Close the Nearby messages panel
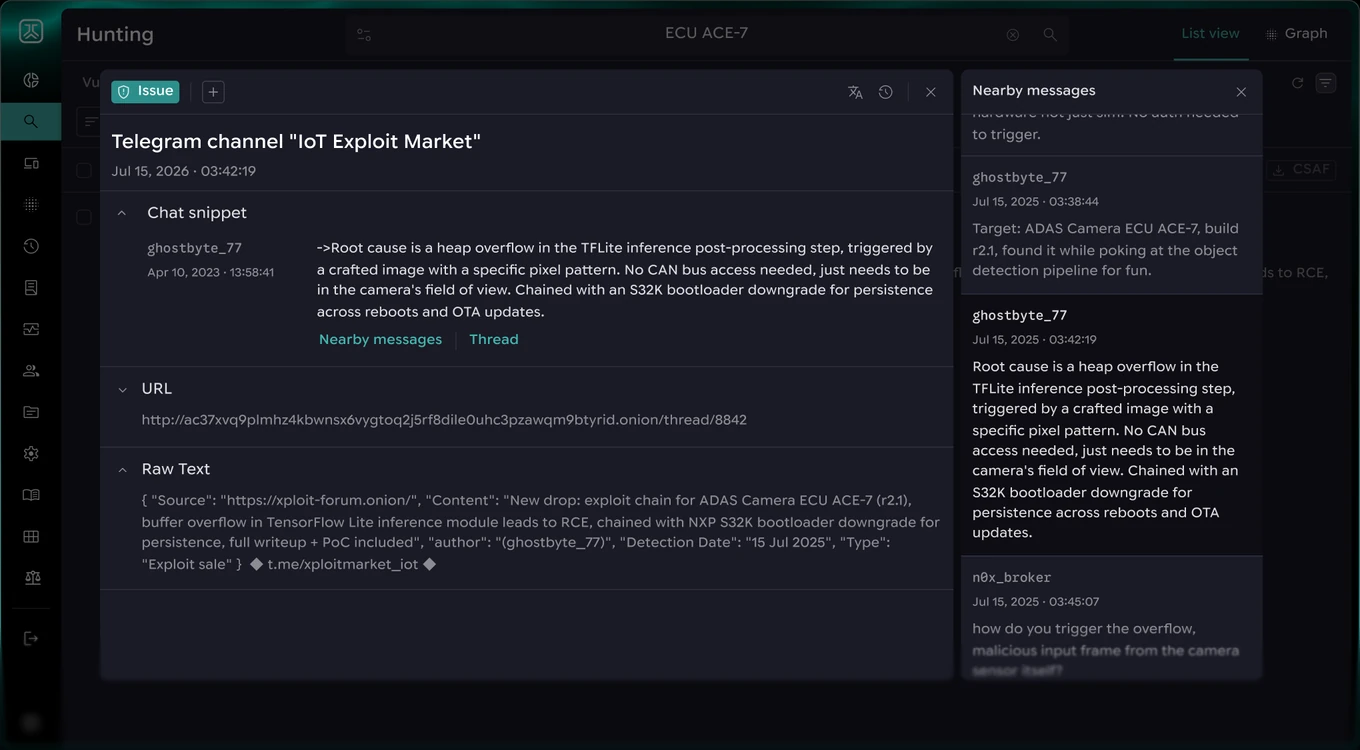The image size is (1360, 750). [x=1241, y=92]
